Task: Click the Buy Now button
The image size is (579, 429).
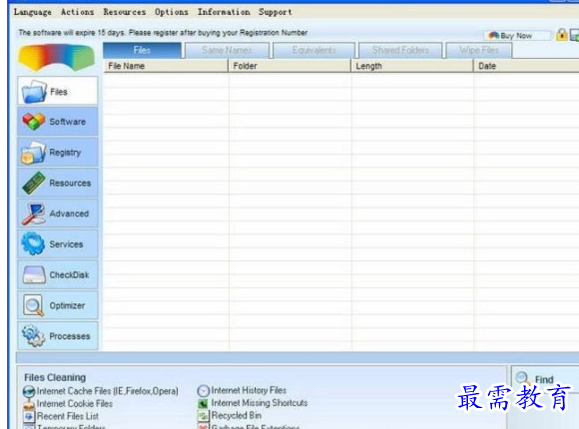Action: [x=516, y=35]
